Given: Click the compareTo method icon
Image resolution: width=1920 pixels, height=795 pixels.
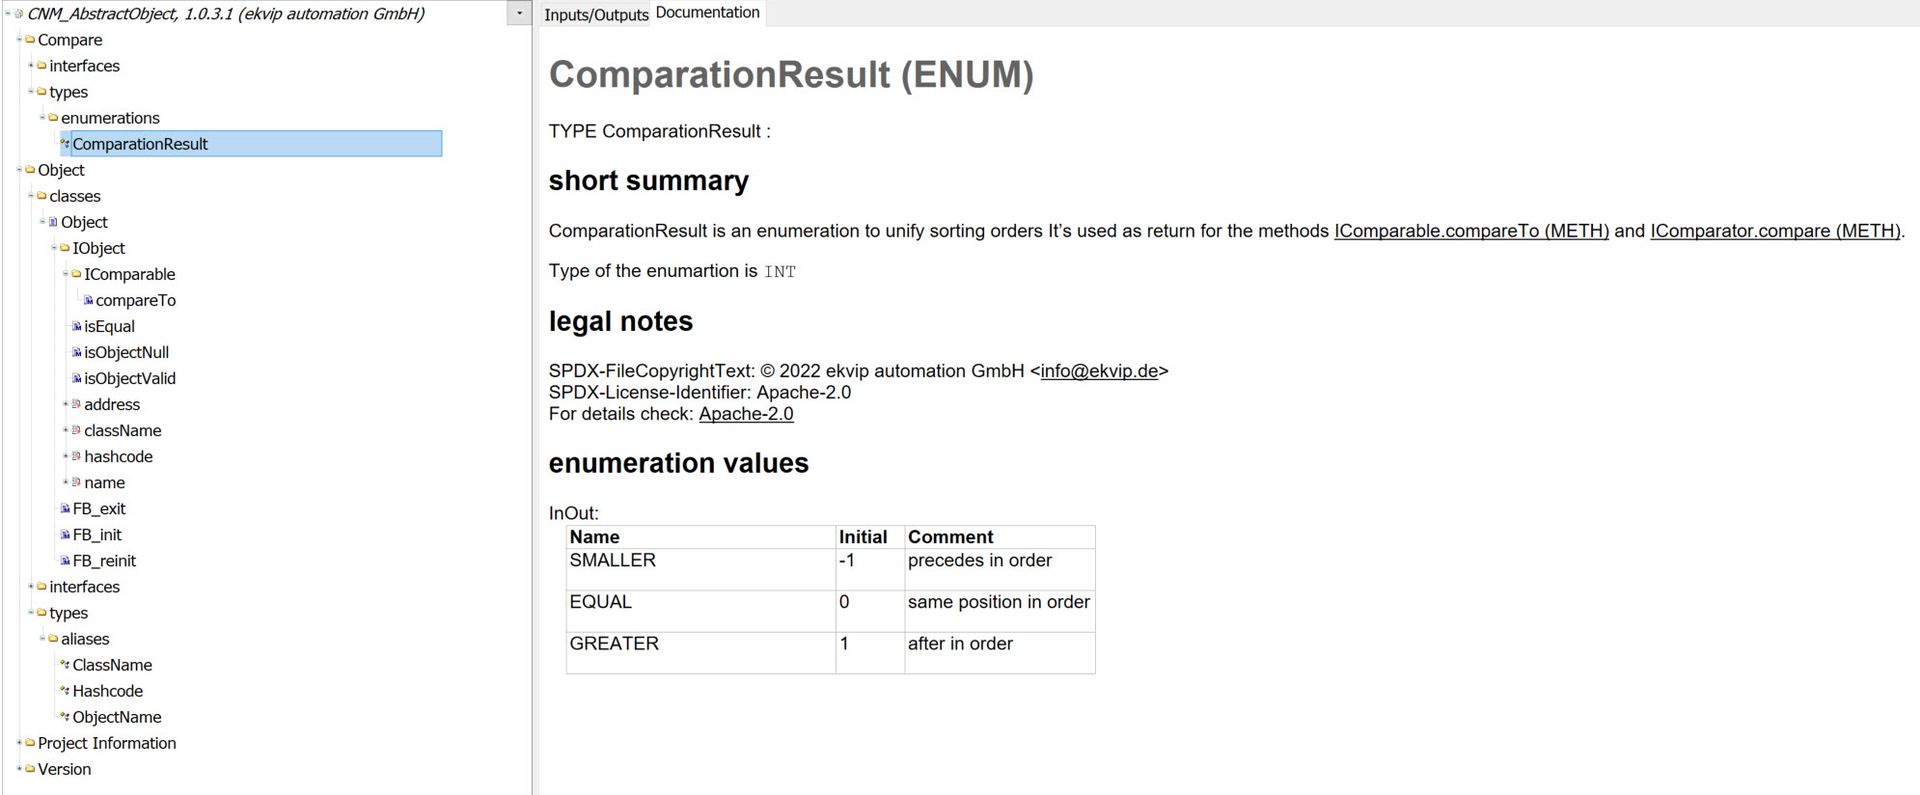Looking at the screenshot, I should click(88, 300).
